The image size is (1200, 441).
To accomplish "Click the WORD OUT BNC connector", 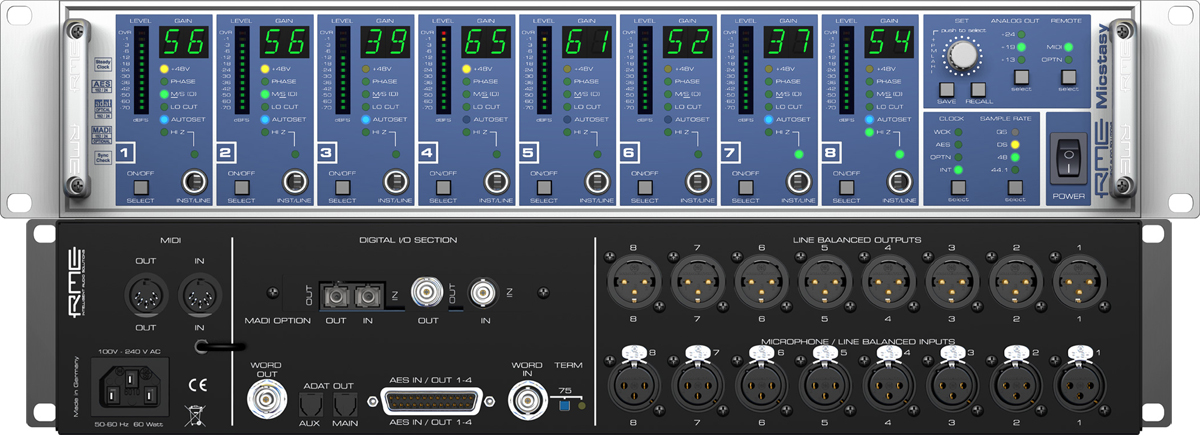I will [266, 400].
